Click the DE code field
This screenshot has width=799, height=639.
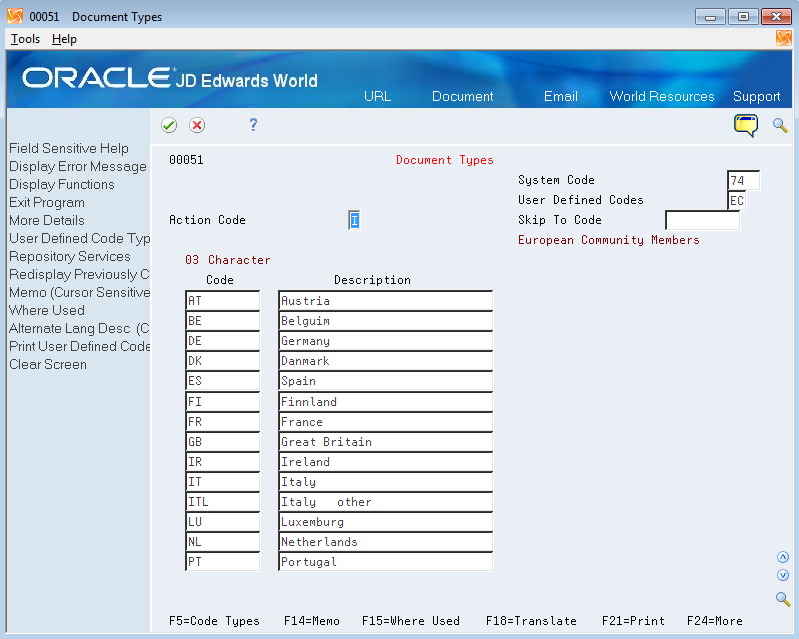click(x=223, y=340)
